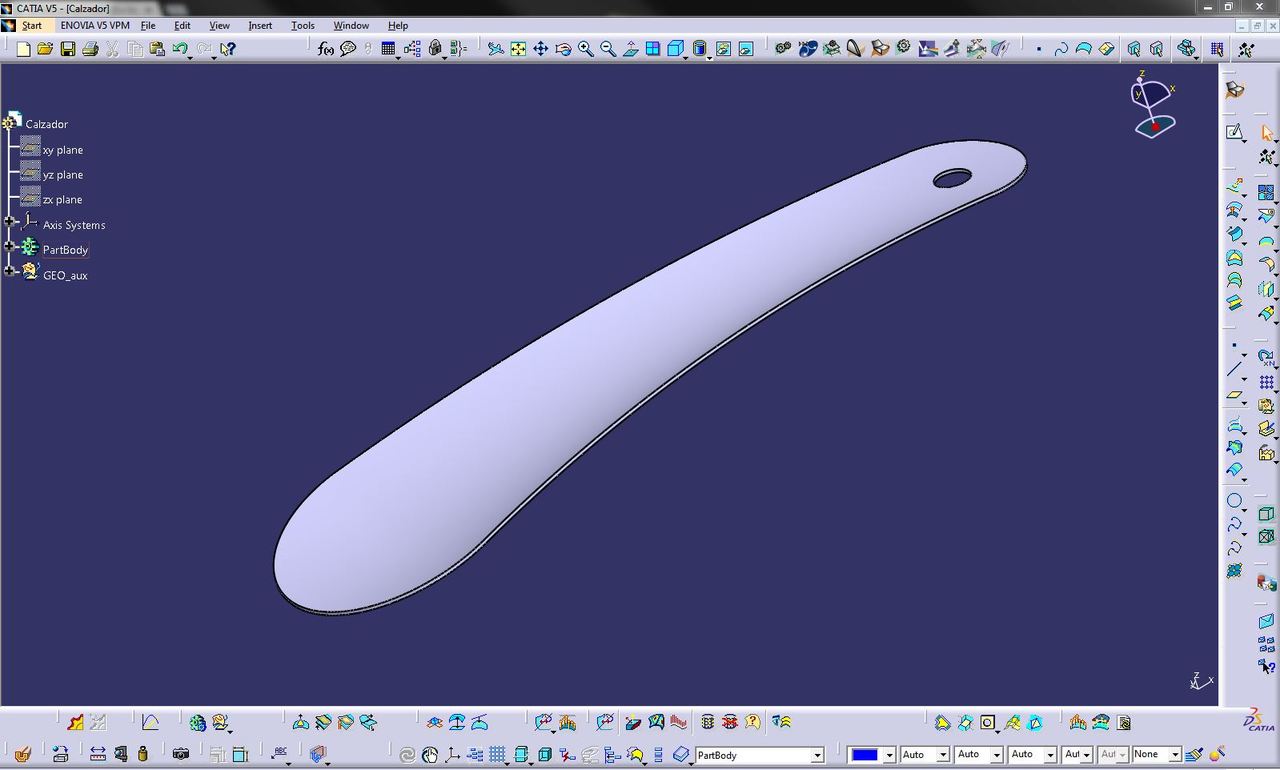Open the None layer dropdown
Screen dimensions: 1280x770
(1175, 755)
